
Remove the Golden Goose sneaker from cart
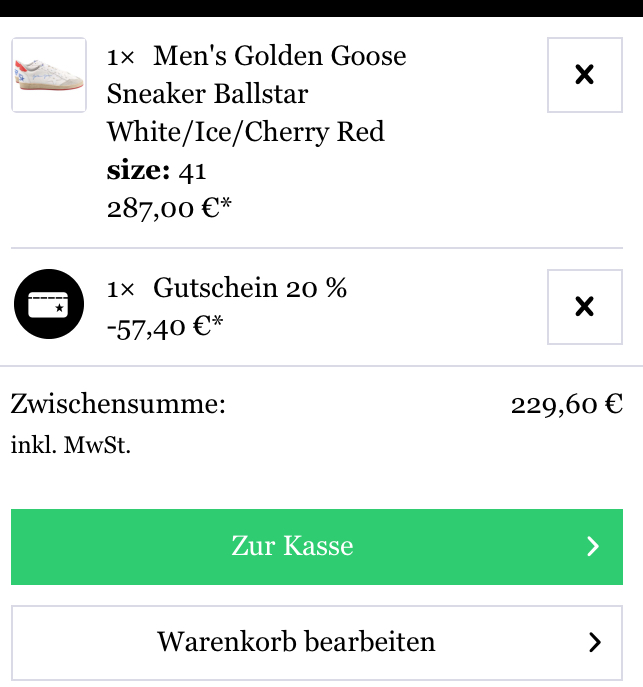click(x=585, y=75)
